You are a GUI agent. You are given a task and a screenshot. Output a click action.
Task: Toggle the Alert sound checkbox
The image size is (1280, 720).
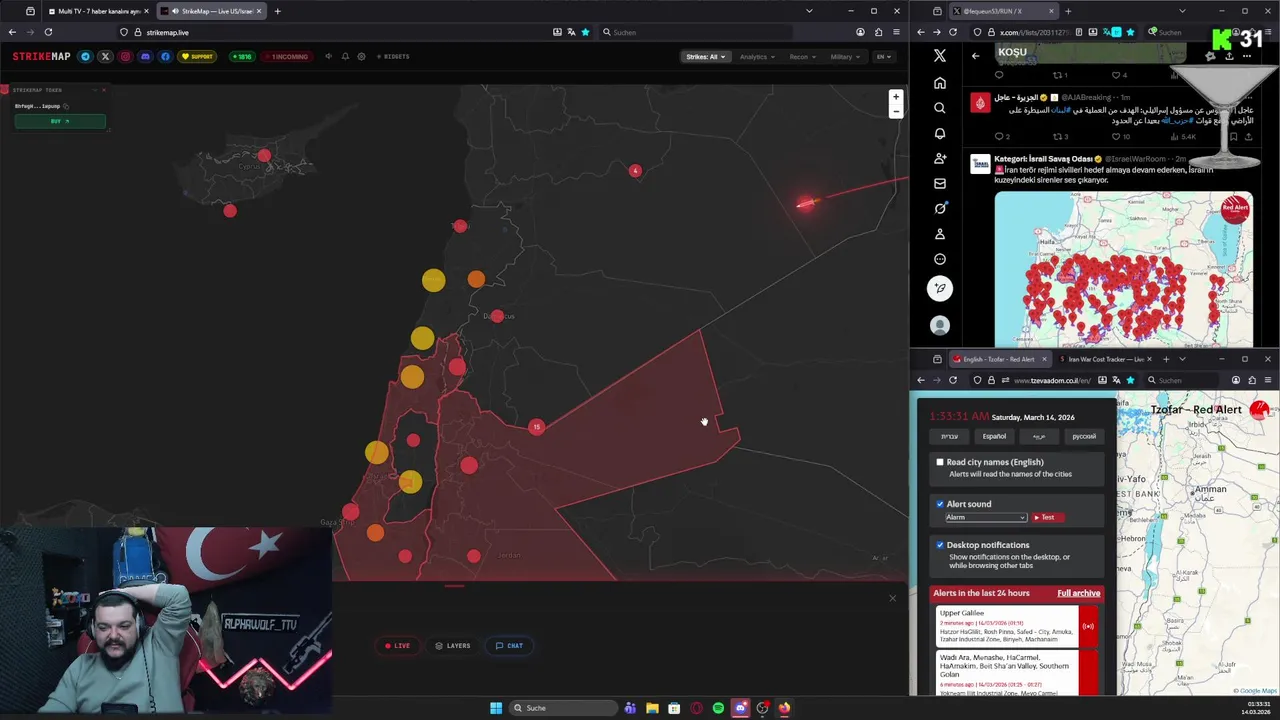click(x=940, y=504)
